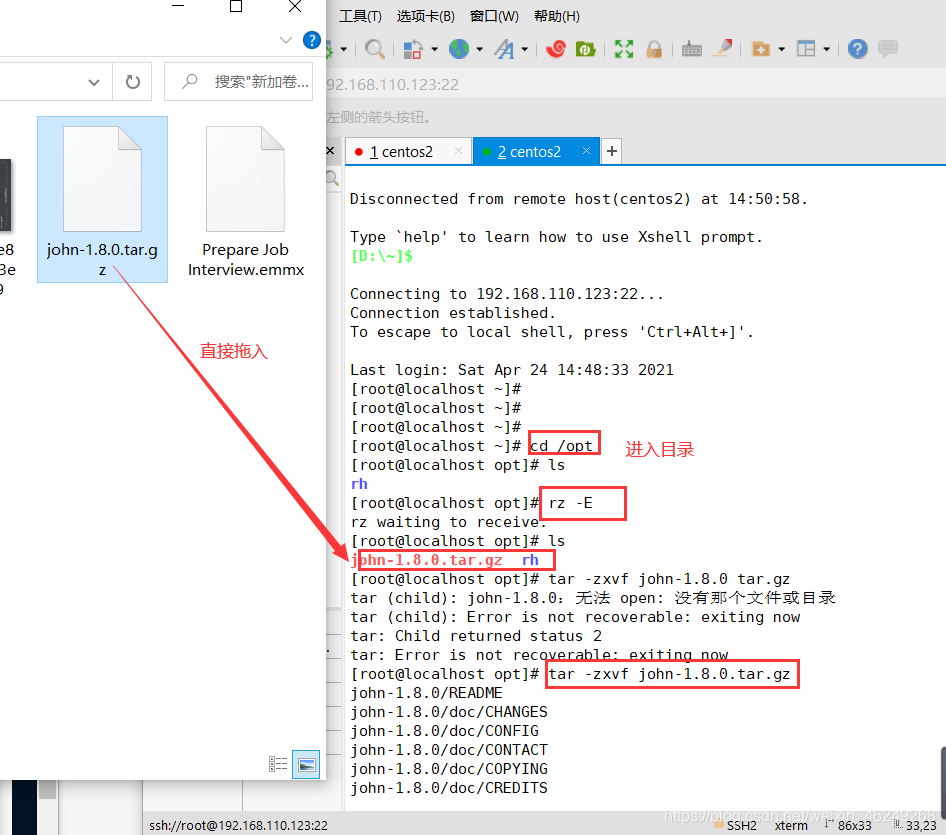Click the terminal line 'john-1.8.0/doc/COPYING'
The height and width of the screenshot is (835, 946).
tap(449, 769)
